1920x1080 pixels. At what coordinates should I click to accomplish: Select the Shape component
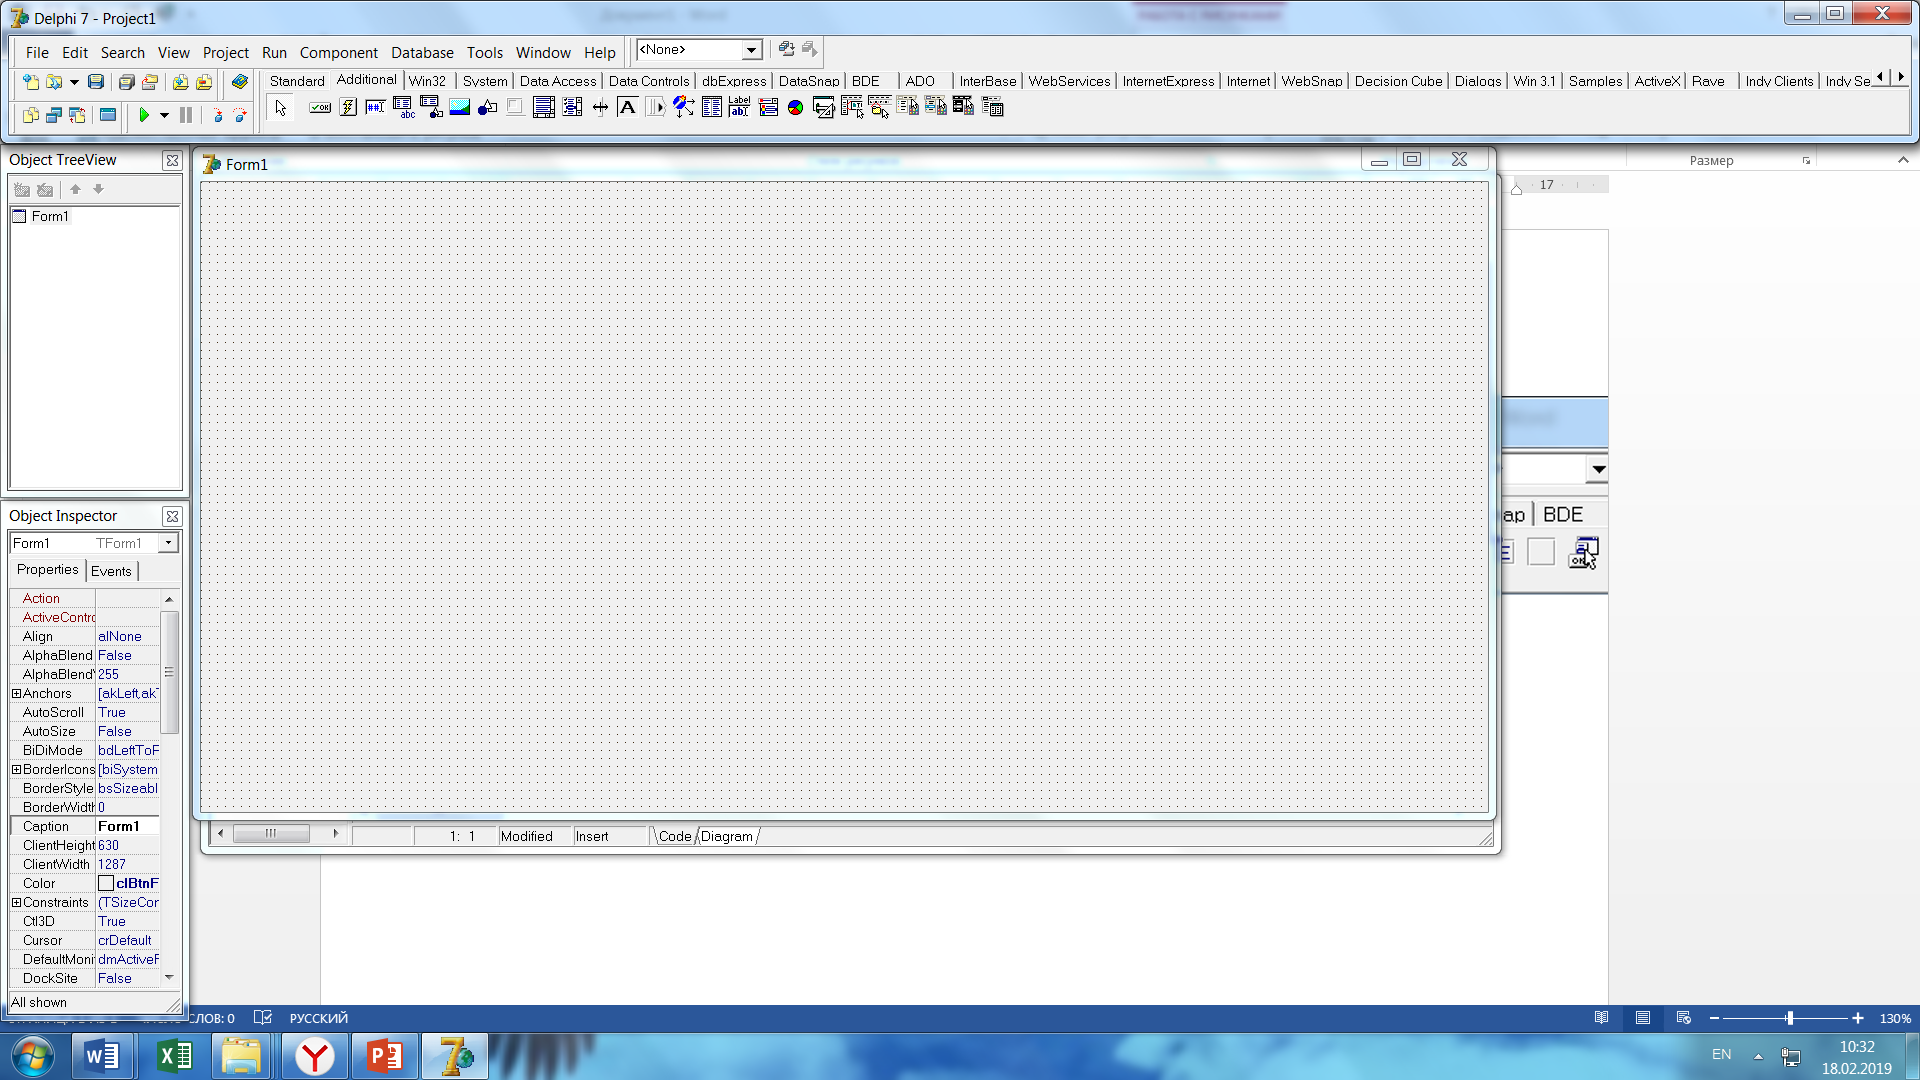[x=488, y=107]
